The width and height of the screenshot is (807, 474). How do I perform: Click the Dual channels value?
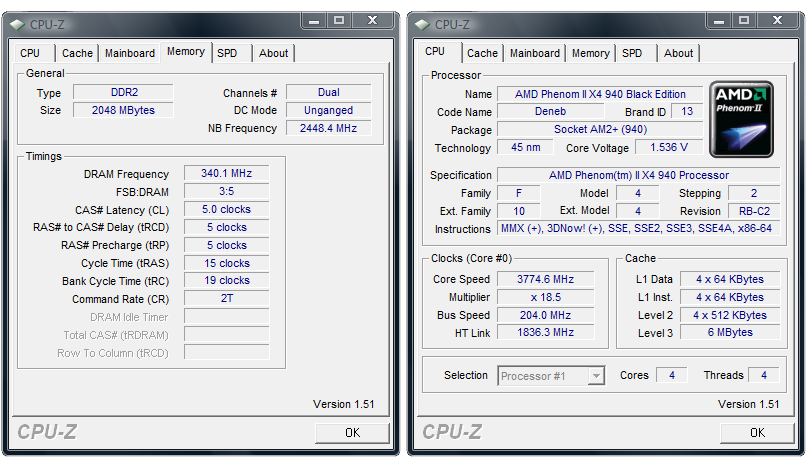click(328, 93)
